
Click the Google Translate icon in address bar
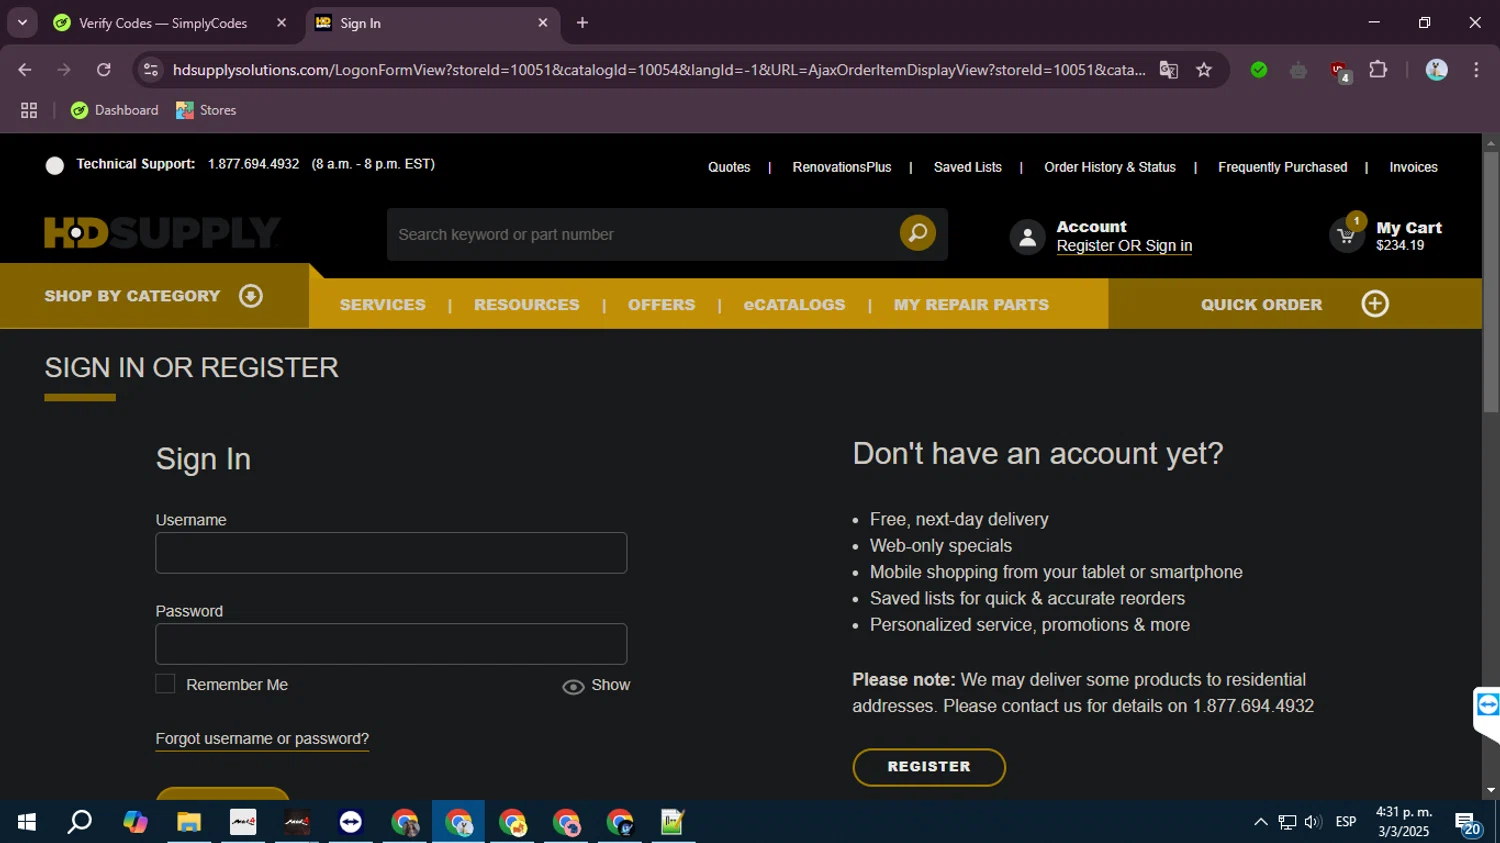point(1168,70)
